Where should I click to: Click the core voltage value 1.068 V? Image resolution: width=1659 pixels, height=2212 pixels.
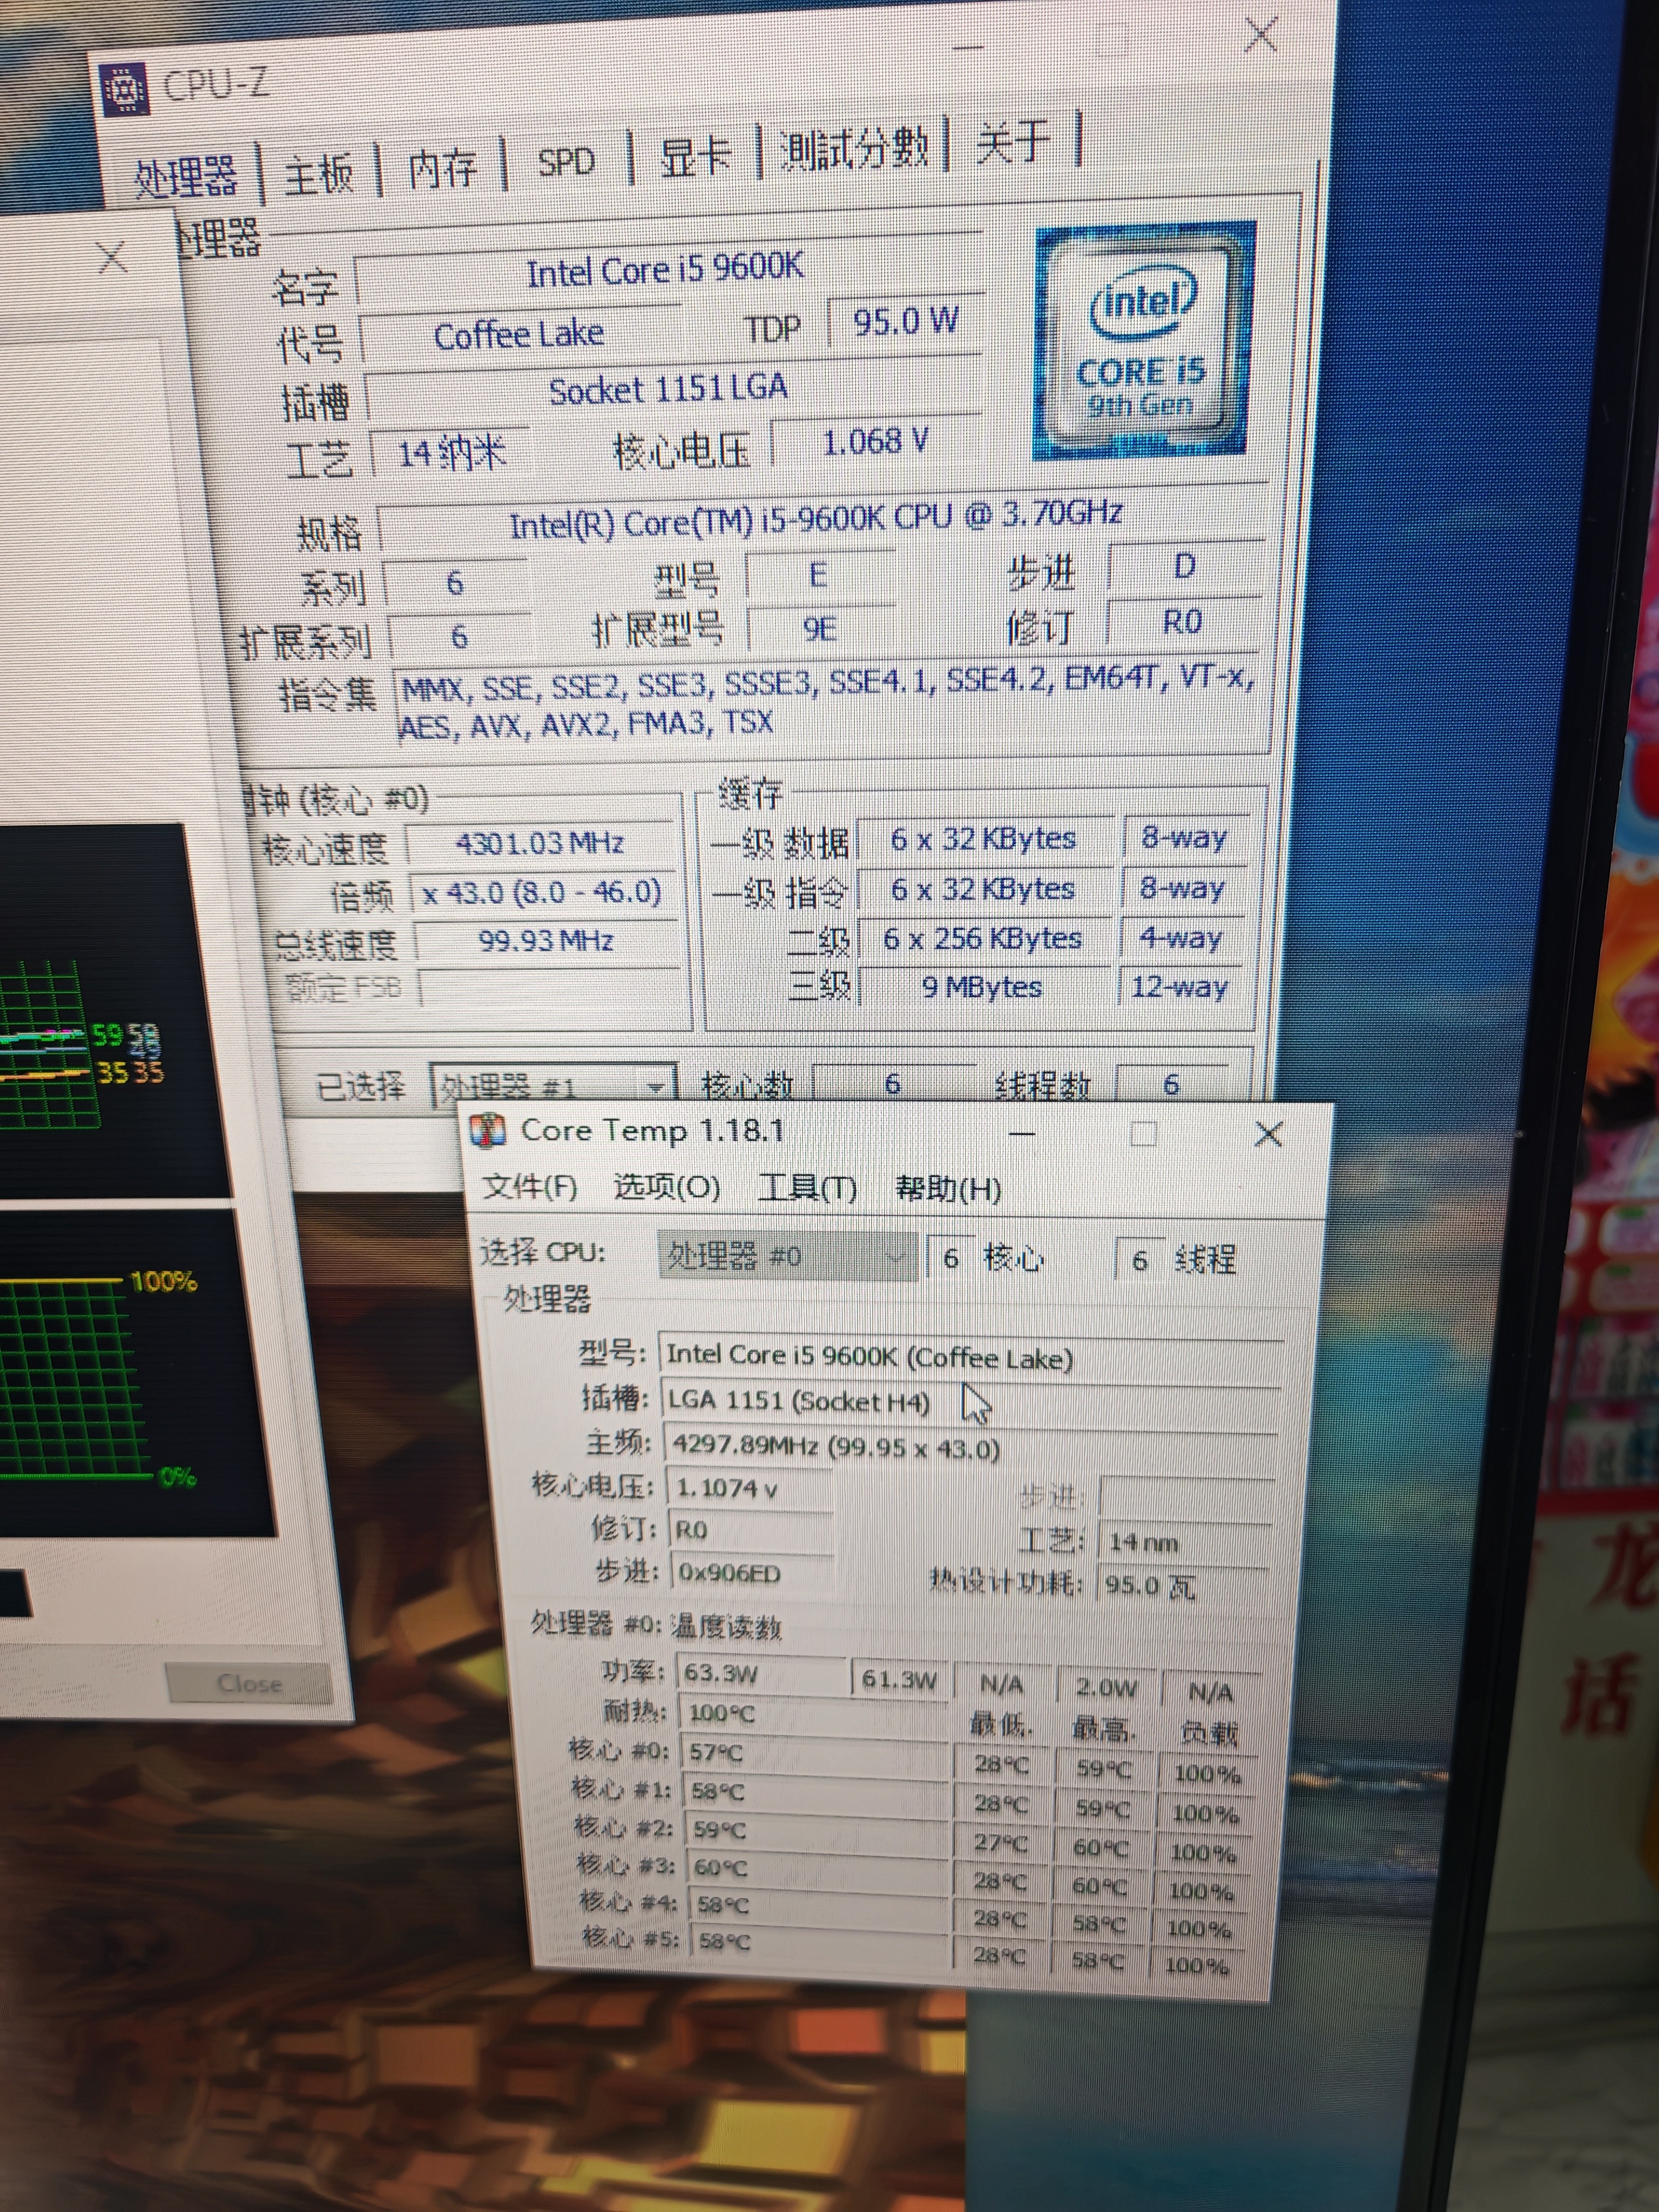click(x=876, y=442)
